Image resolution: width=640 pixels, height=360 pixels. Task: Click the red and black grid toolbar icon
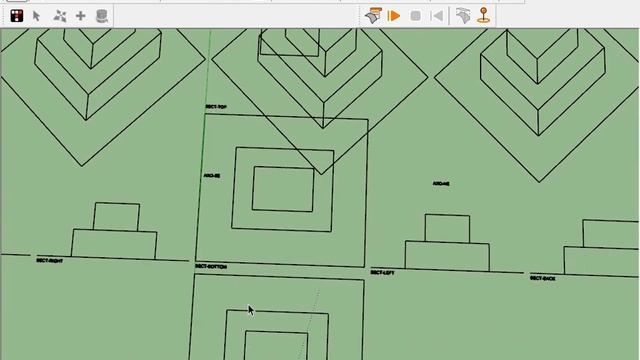[17, 16]
